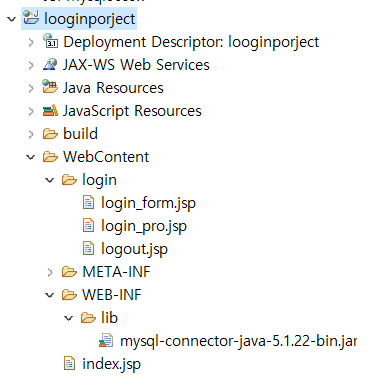Click the lib folder icon

[88, 318]
